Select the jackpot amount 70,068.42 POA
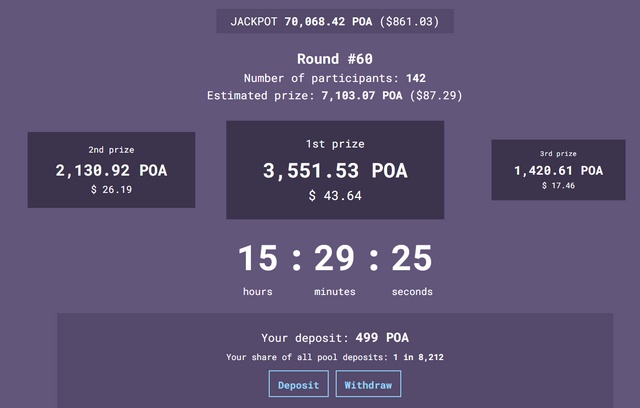 coord(328,21)
